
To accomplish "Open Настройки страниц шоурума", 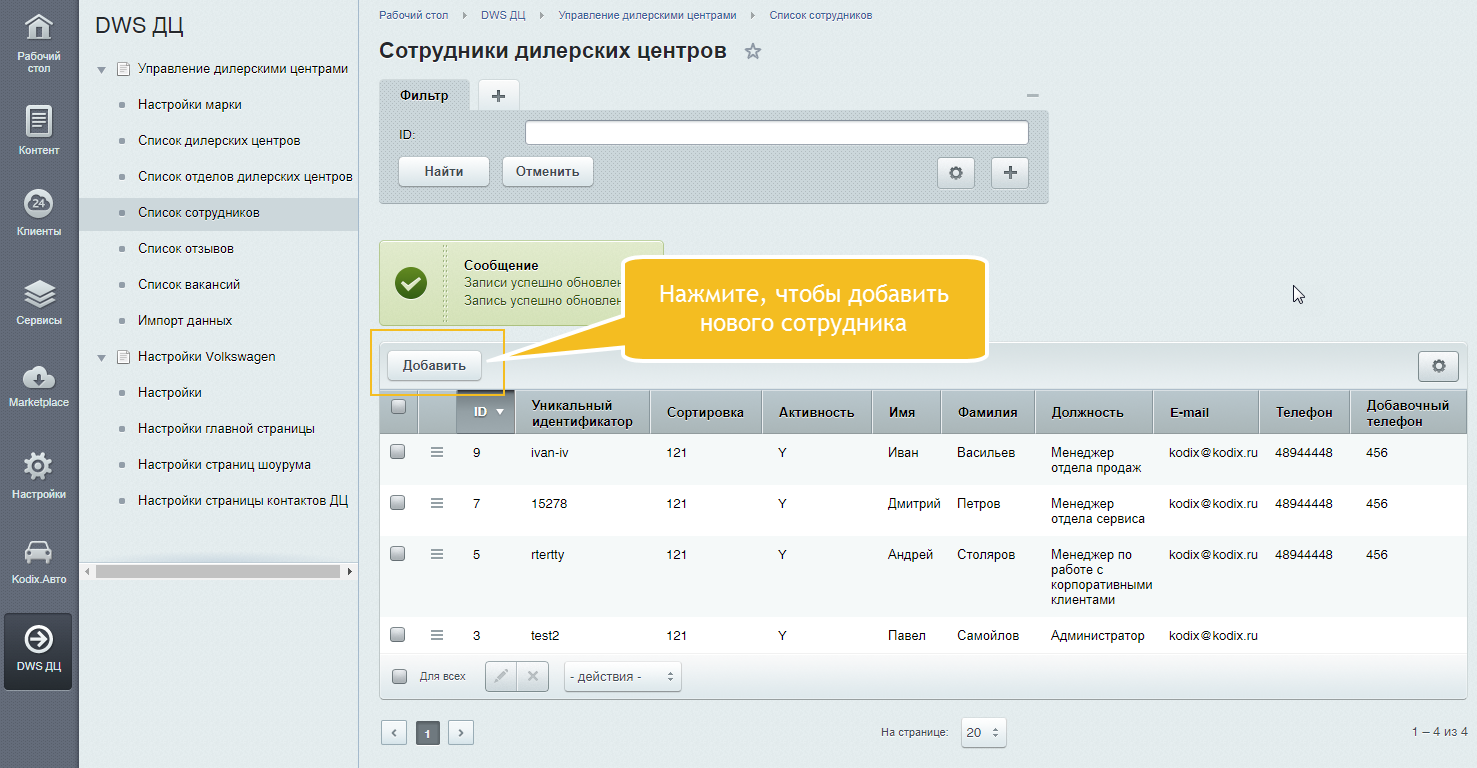I will [x=224, y=465].
